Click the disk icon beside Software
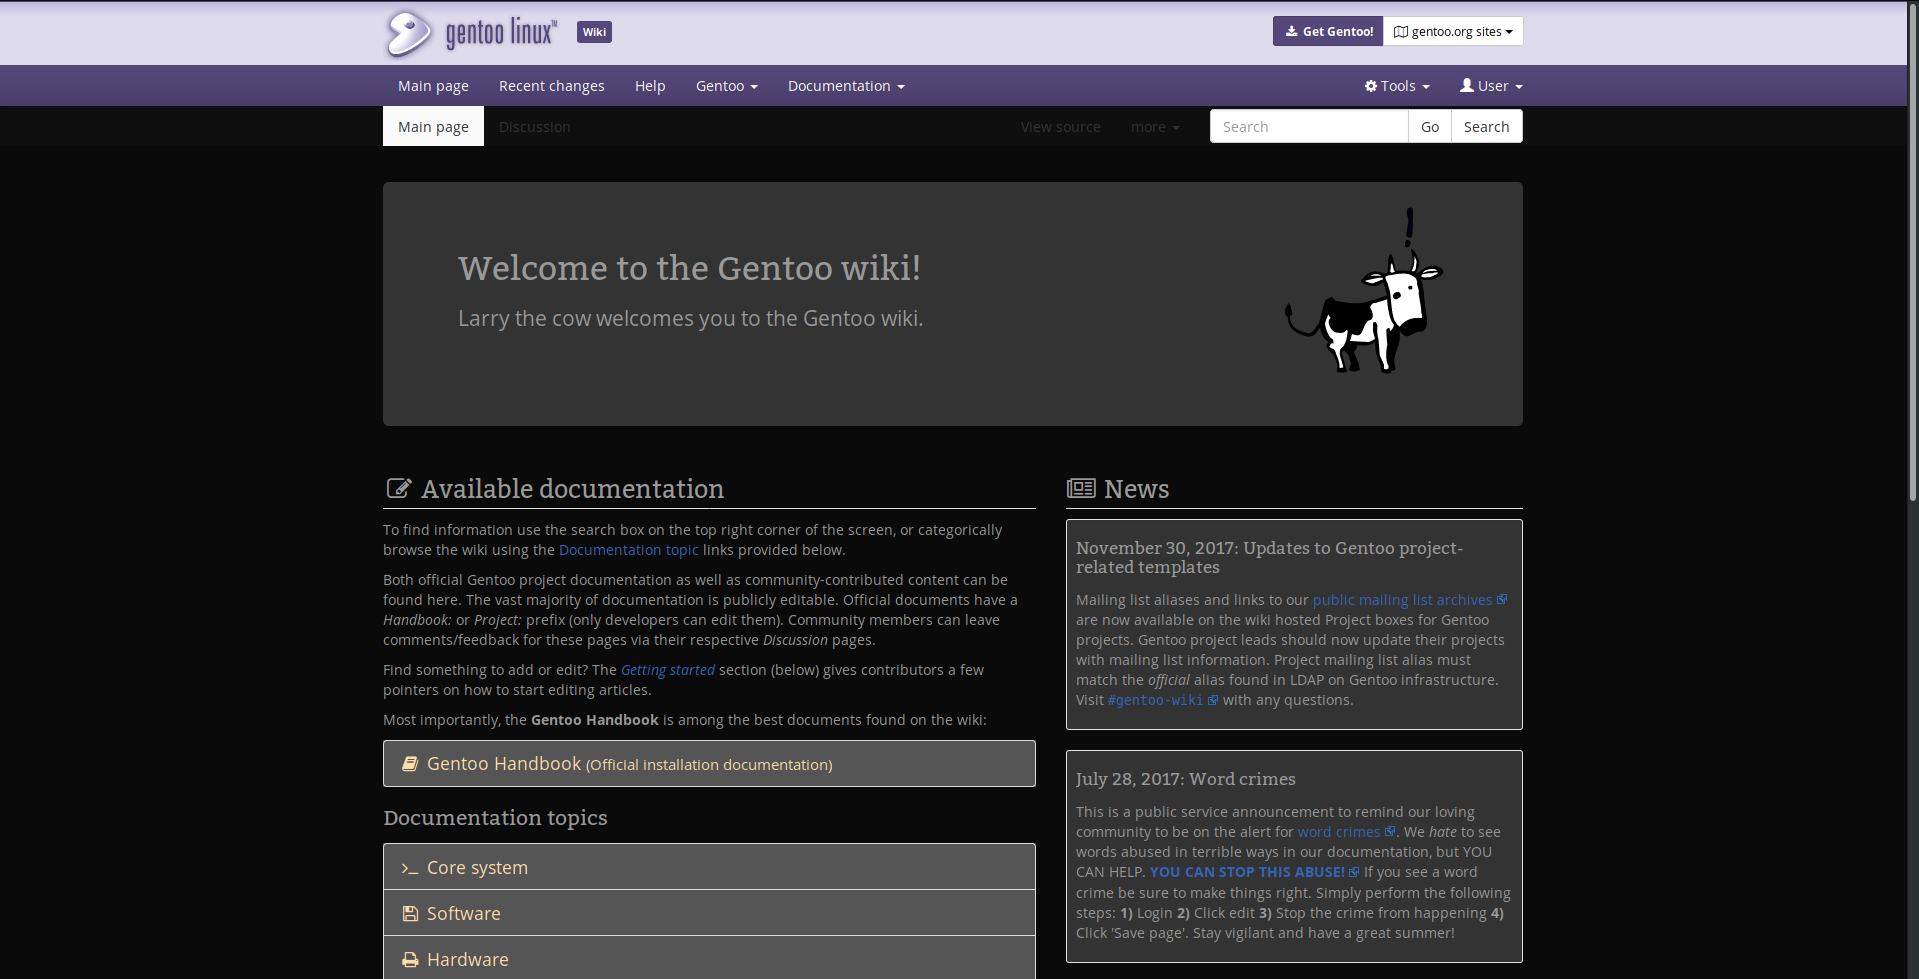Screen dimensions: 1919x979 click(409, 913)
